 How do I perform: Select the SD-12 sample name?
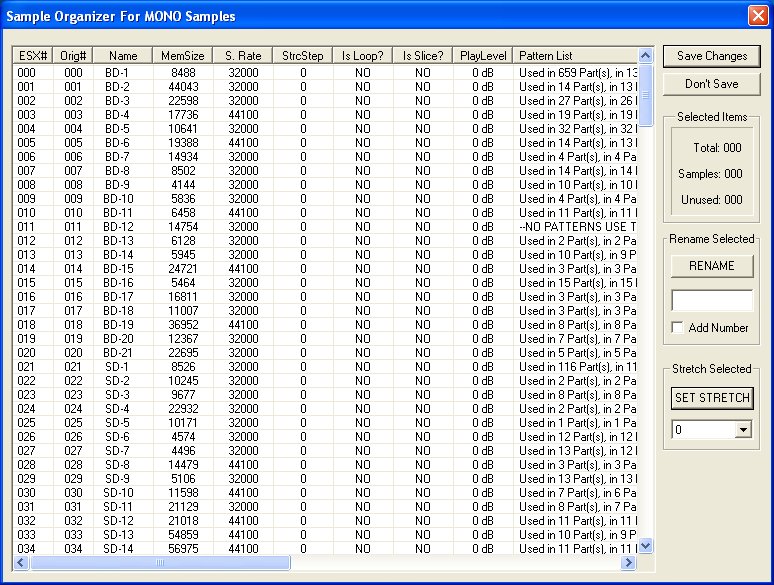coord(118,521)
